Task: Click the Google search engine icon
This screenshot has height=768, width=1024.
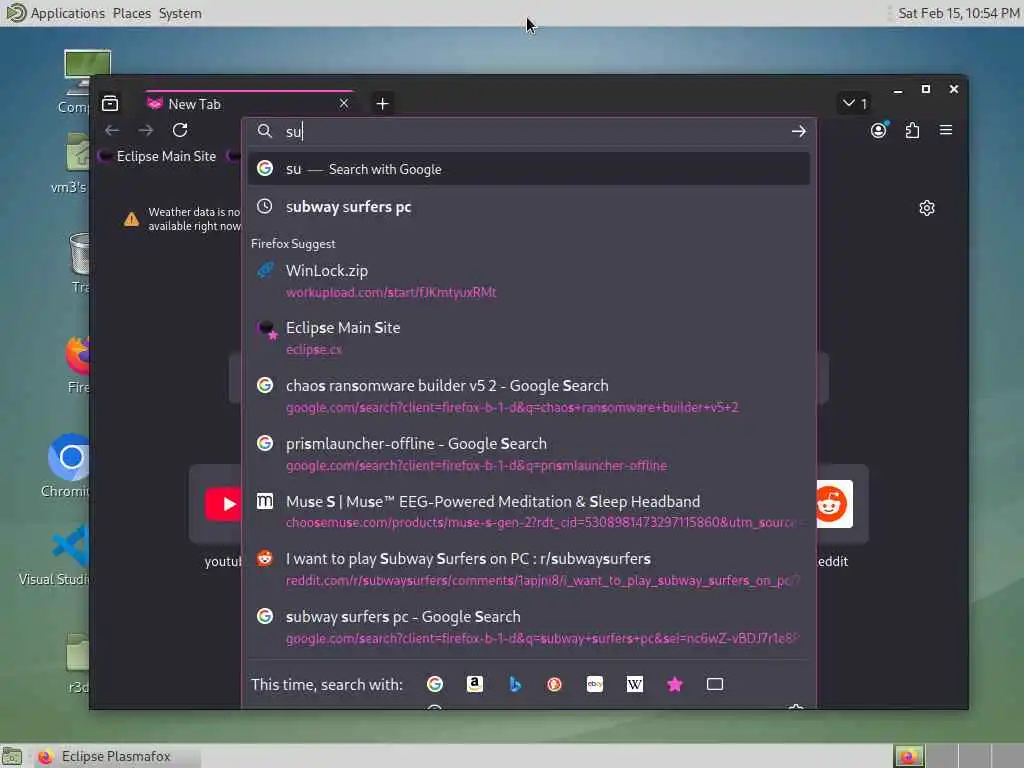Action: coord(434,684)
